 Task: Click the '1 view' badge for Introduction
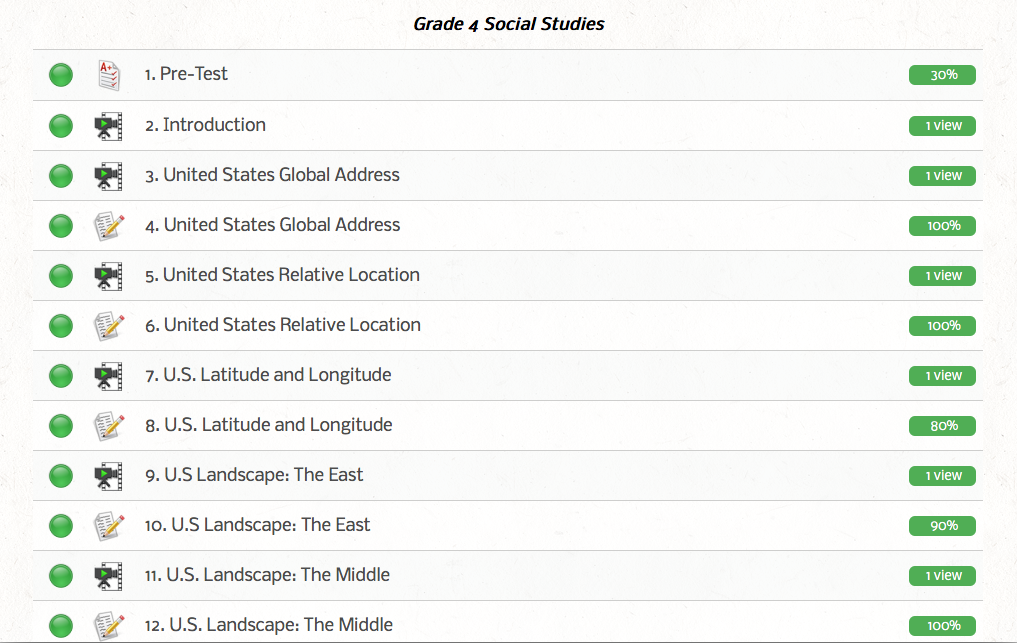point(942,126)
